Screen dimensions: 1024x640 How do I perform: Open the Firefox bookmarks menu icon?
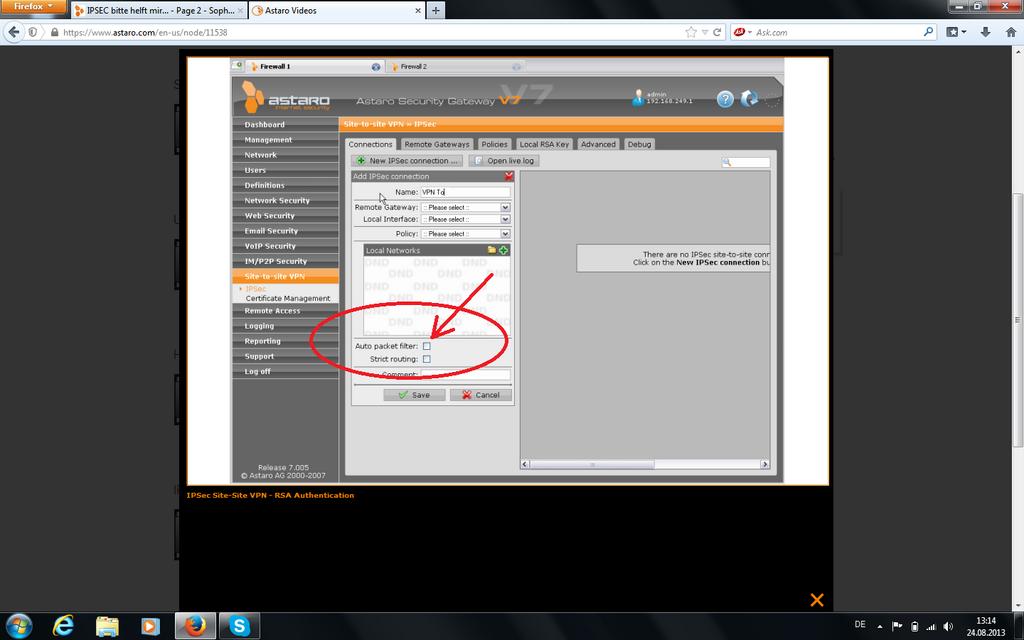pos(955,32)
